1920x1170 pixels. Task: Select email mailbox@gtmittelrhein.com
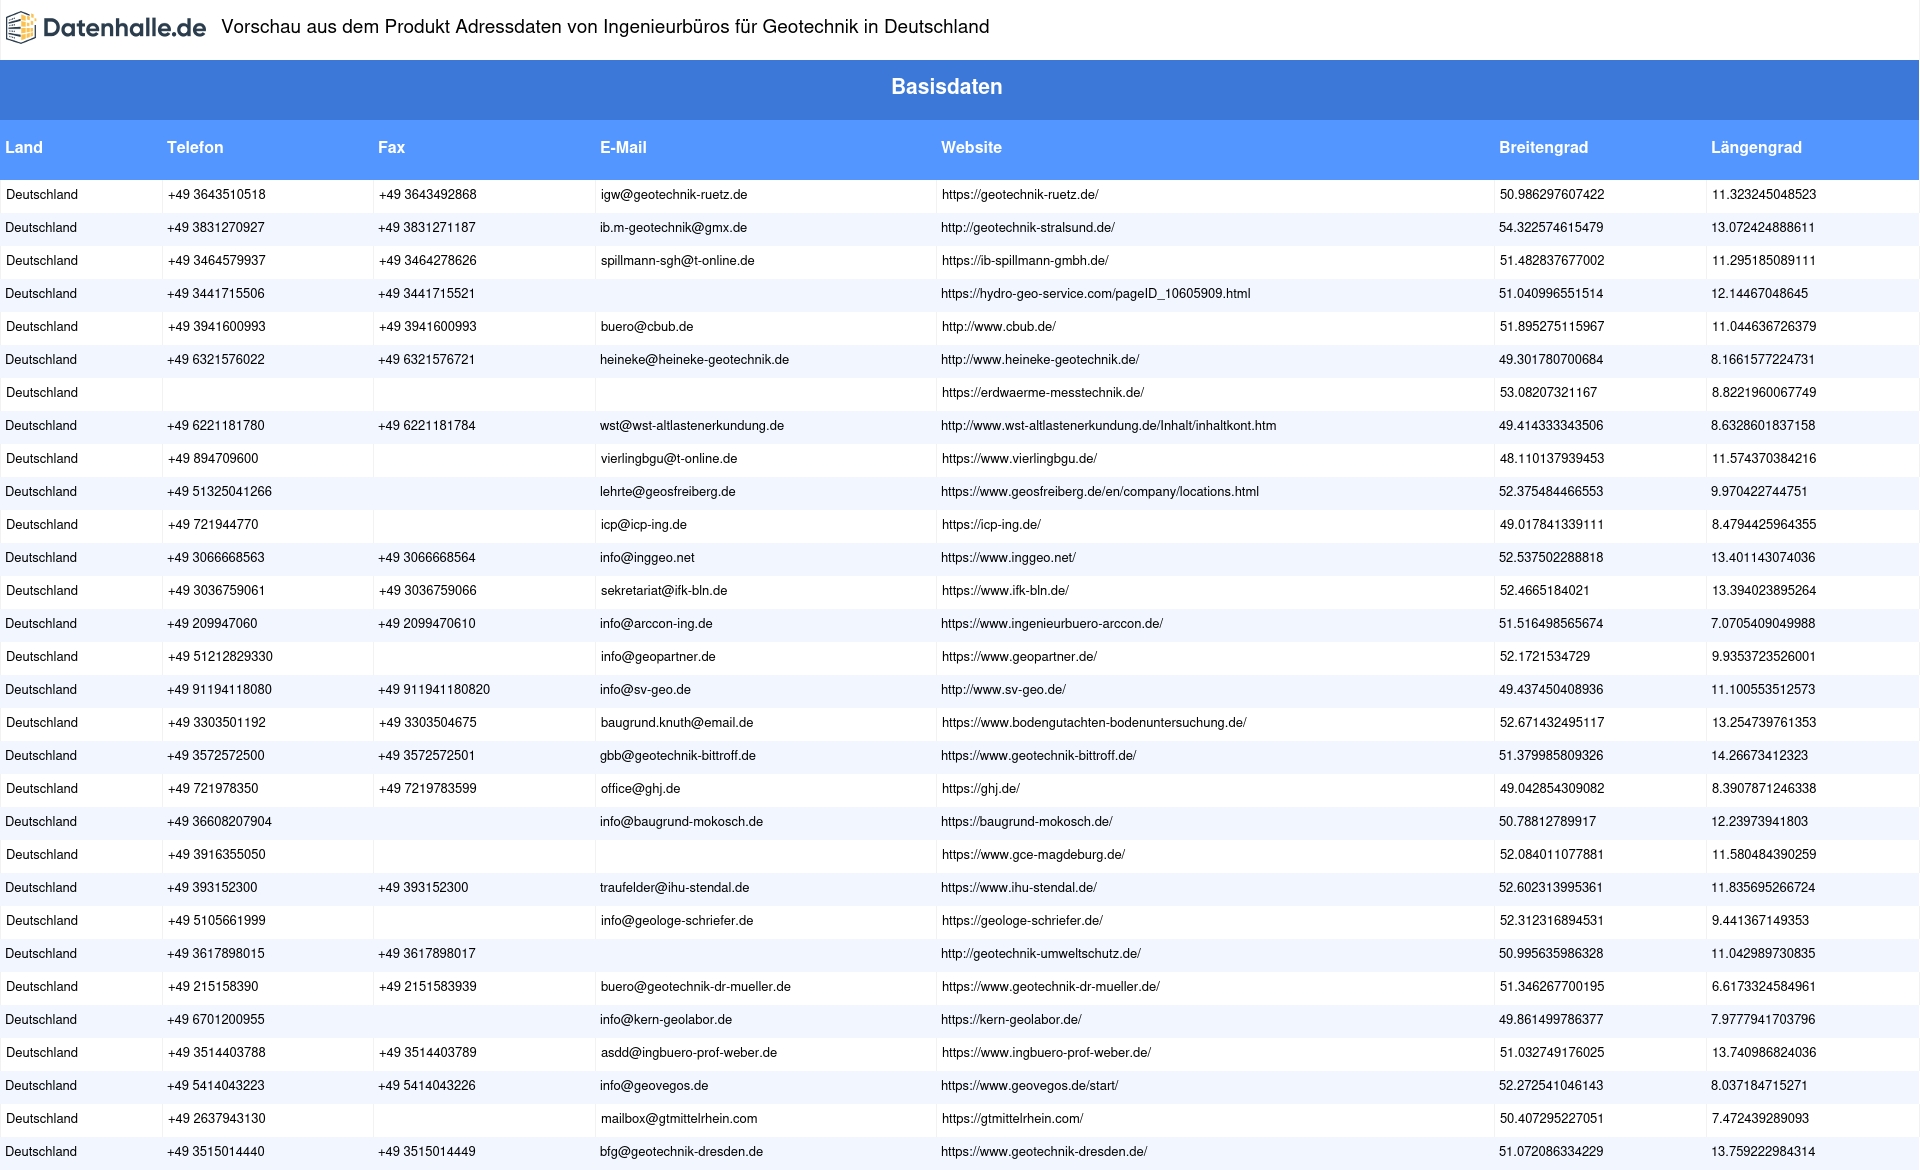[679, 1119]
